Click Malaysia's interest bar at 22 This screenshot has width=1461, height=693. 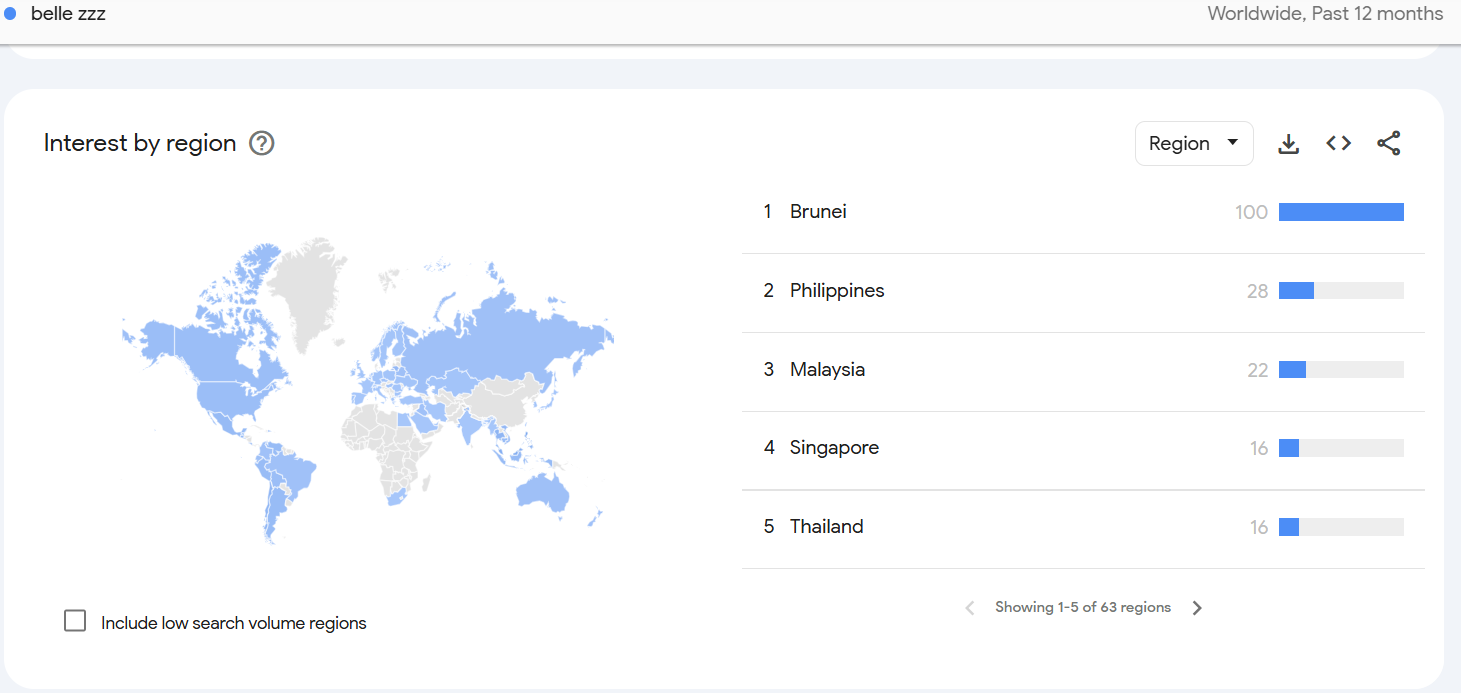[x=1292, y=370]
